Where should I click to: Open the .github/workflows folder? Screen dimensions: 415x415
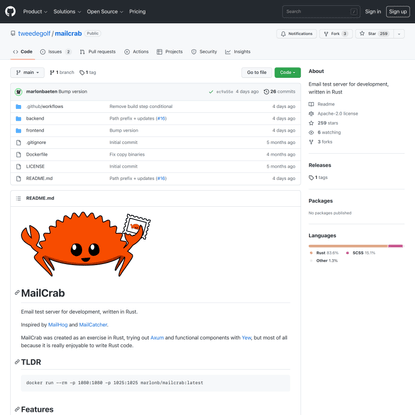point(45,106)
